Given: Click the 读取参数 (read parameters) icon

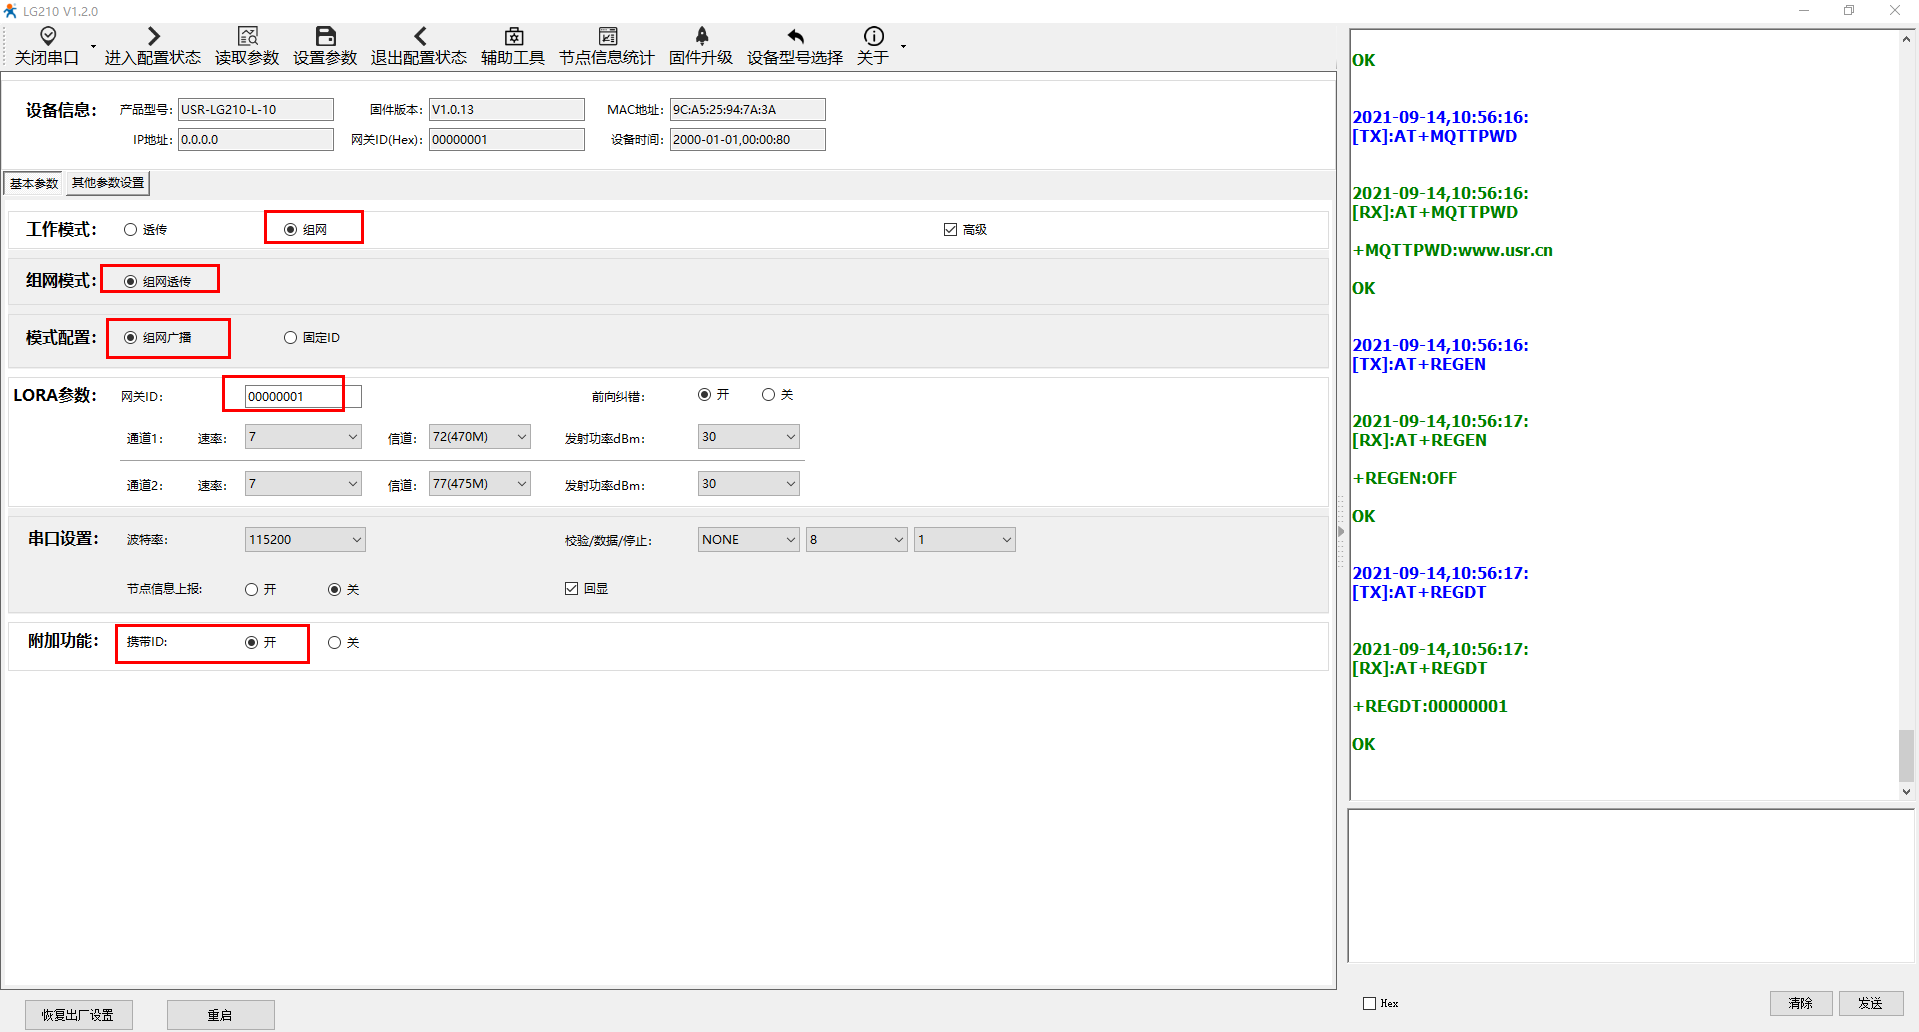Looking at the screenshot, I should 247,37.
